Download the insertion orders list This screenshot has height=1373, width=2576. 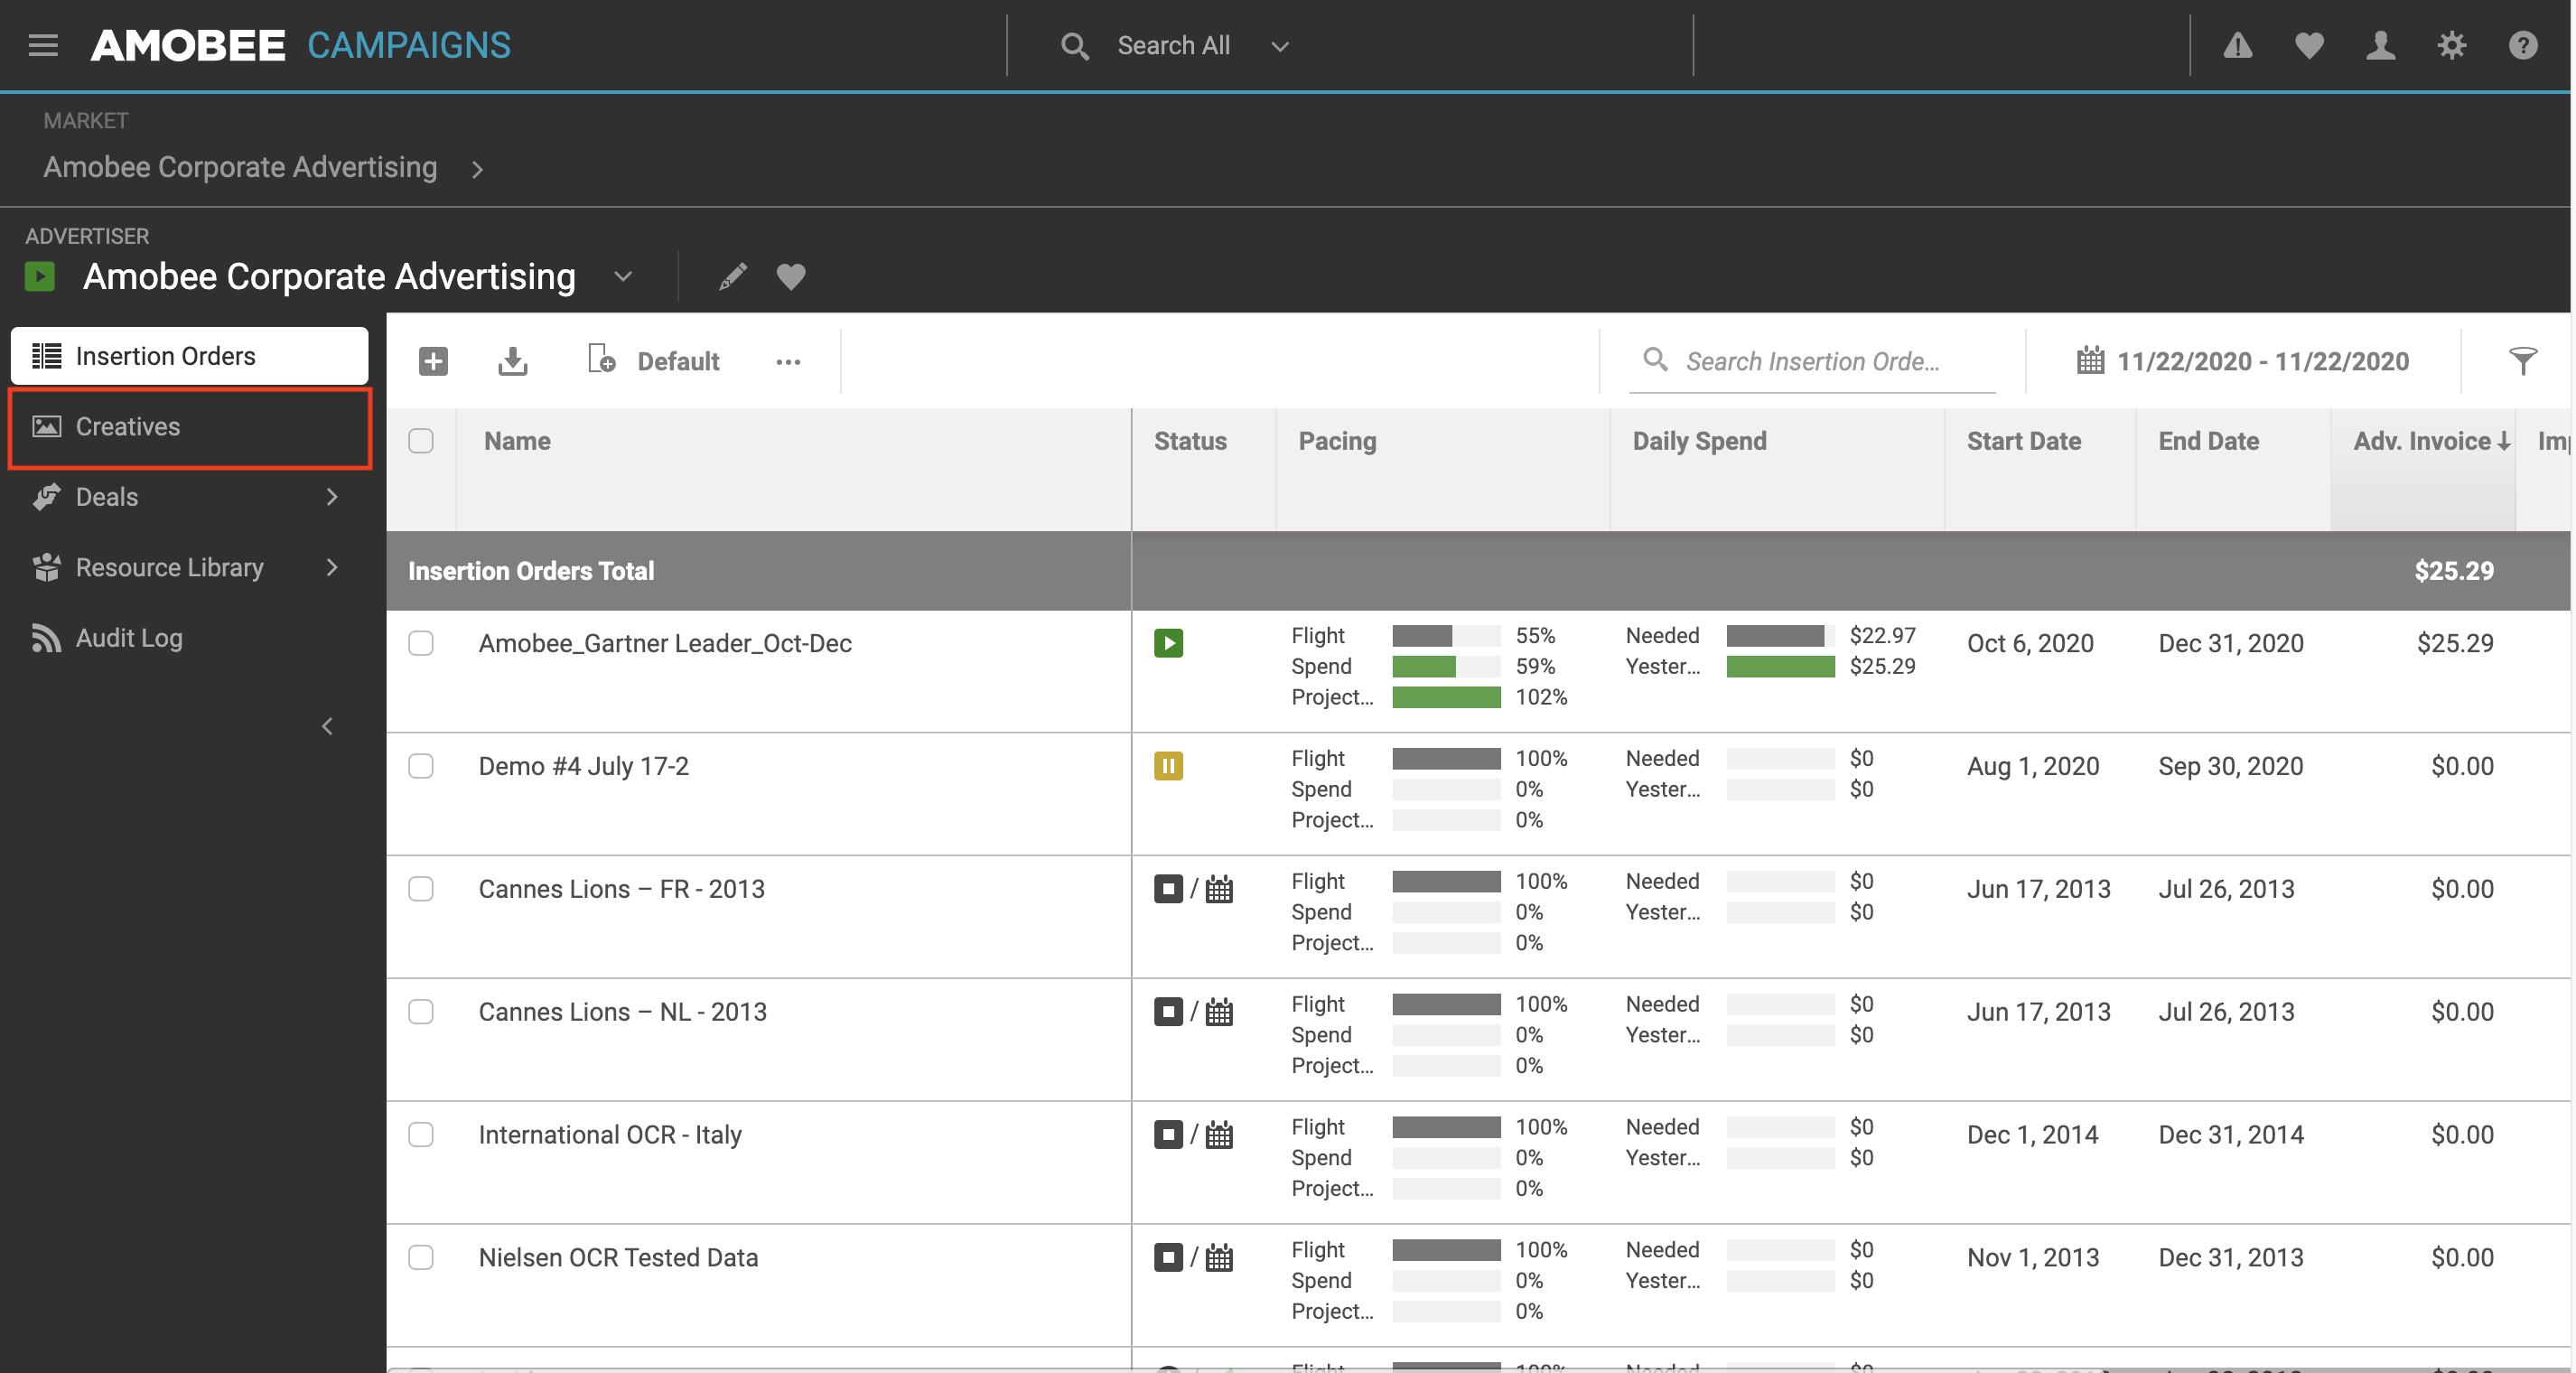512,361
